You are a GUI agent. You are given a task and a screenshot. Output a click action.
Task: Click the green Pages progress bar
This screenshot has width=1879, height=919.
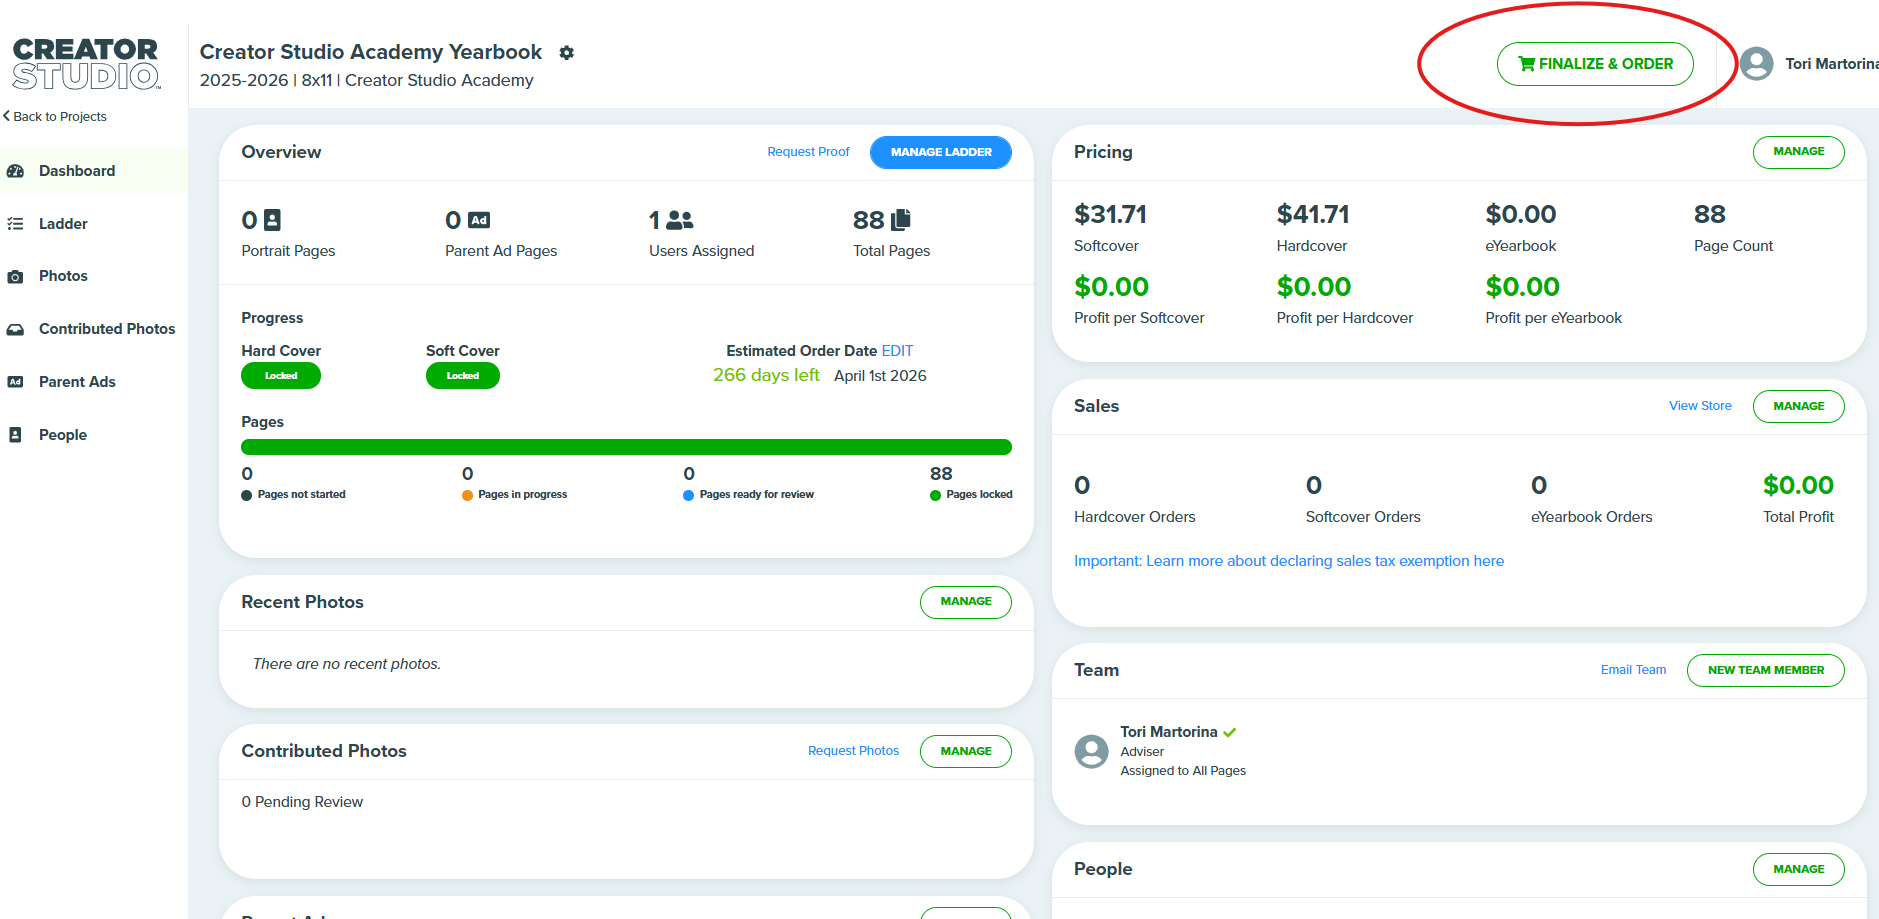(x=626, y=447)
